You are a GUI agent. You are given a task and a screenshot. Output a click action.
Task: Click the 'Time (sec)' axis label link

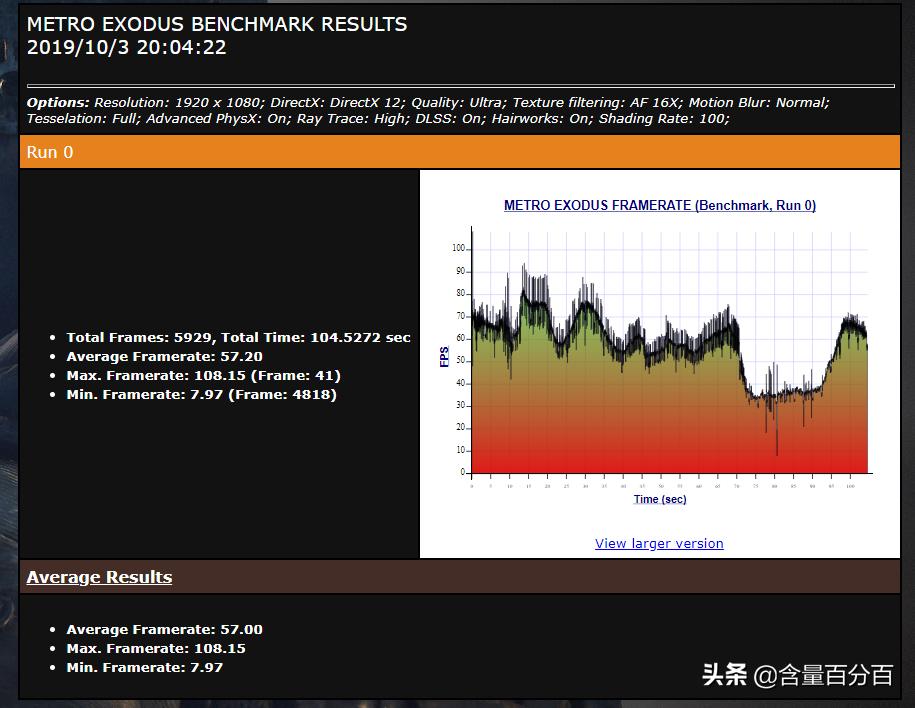(x=658, y=498)
